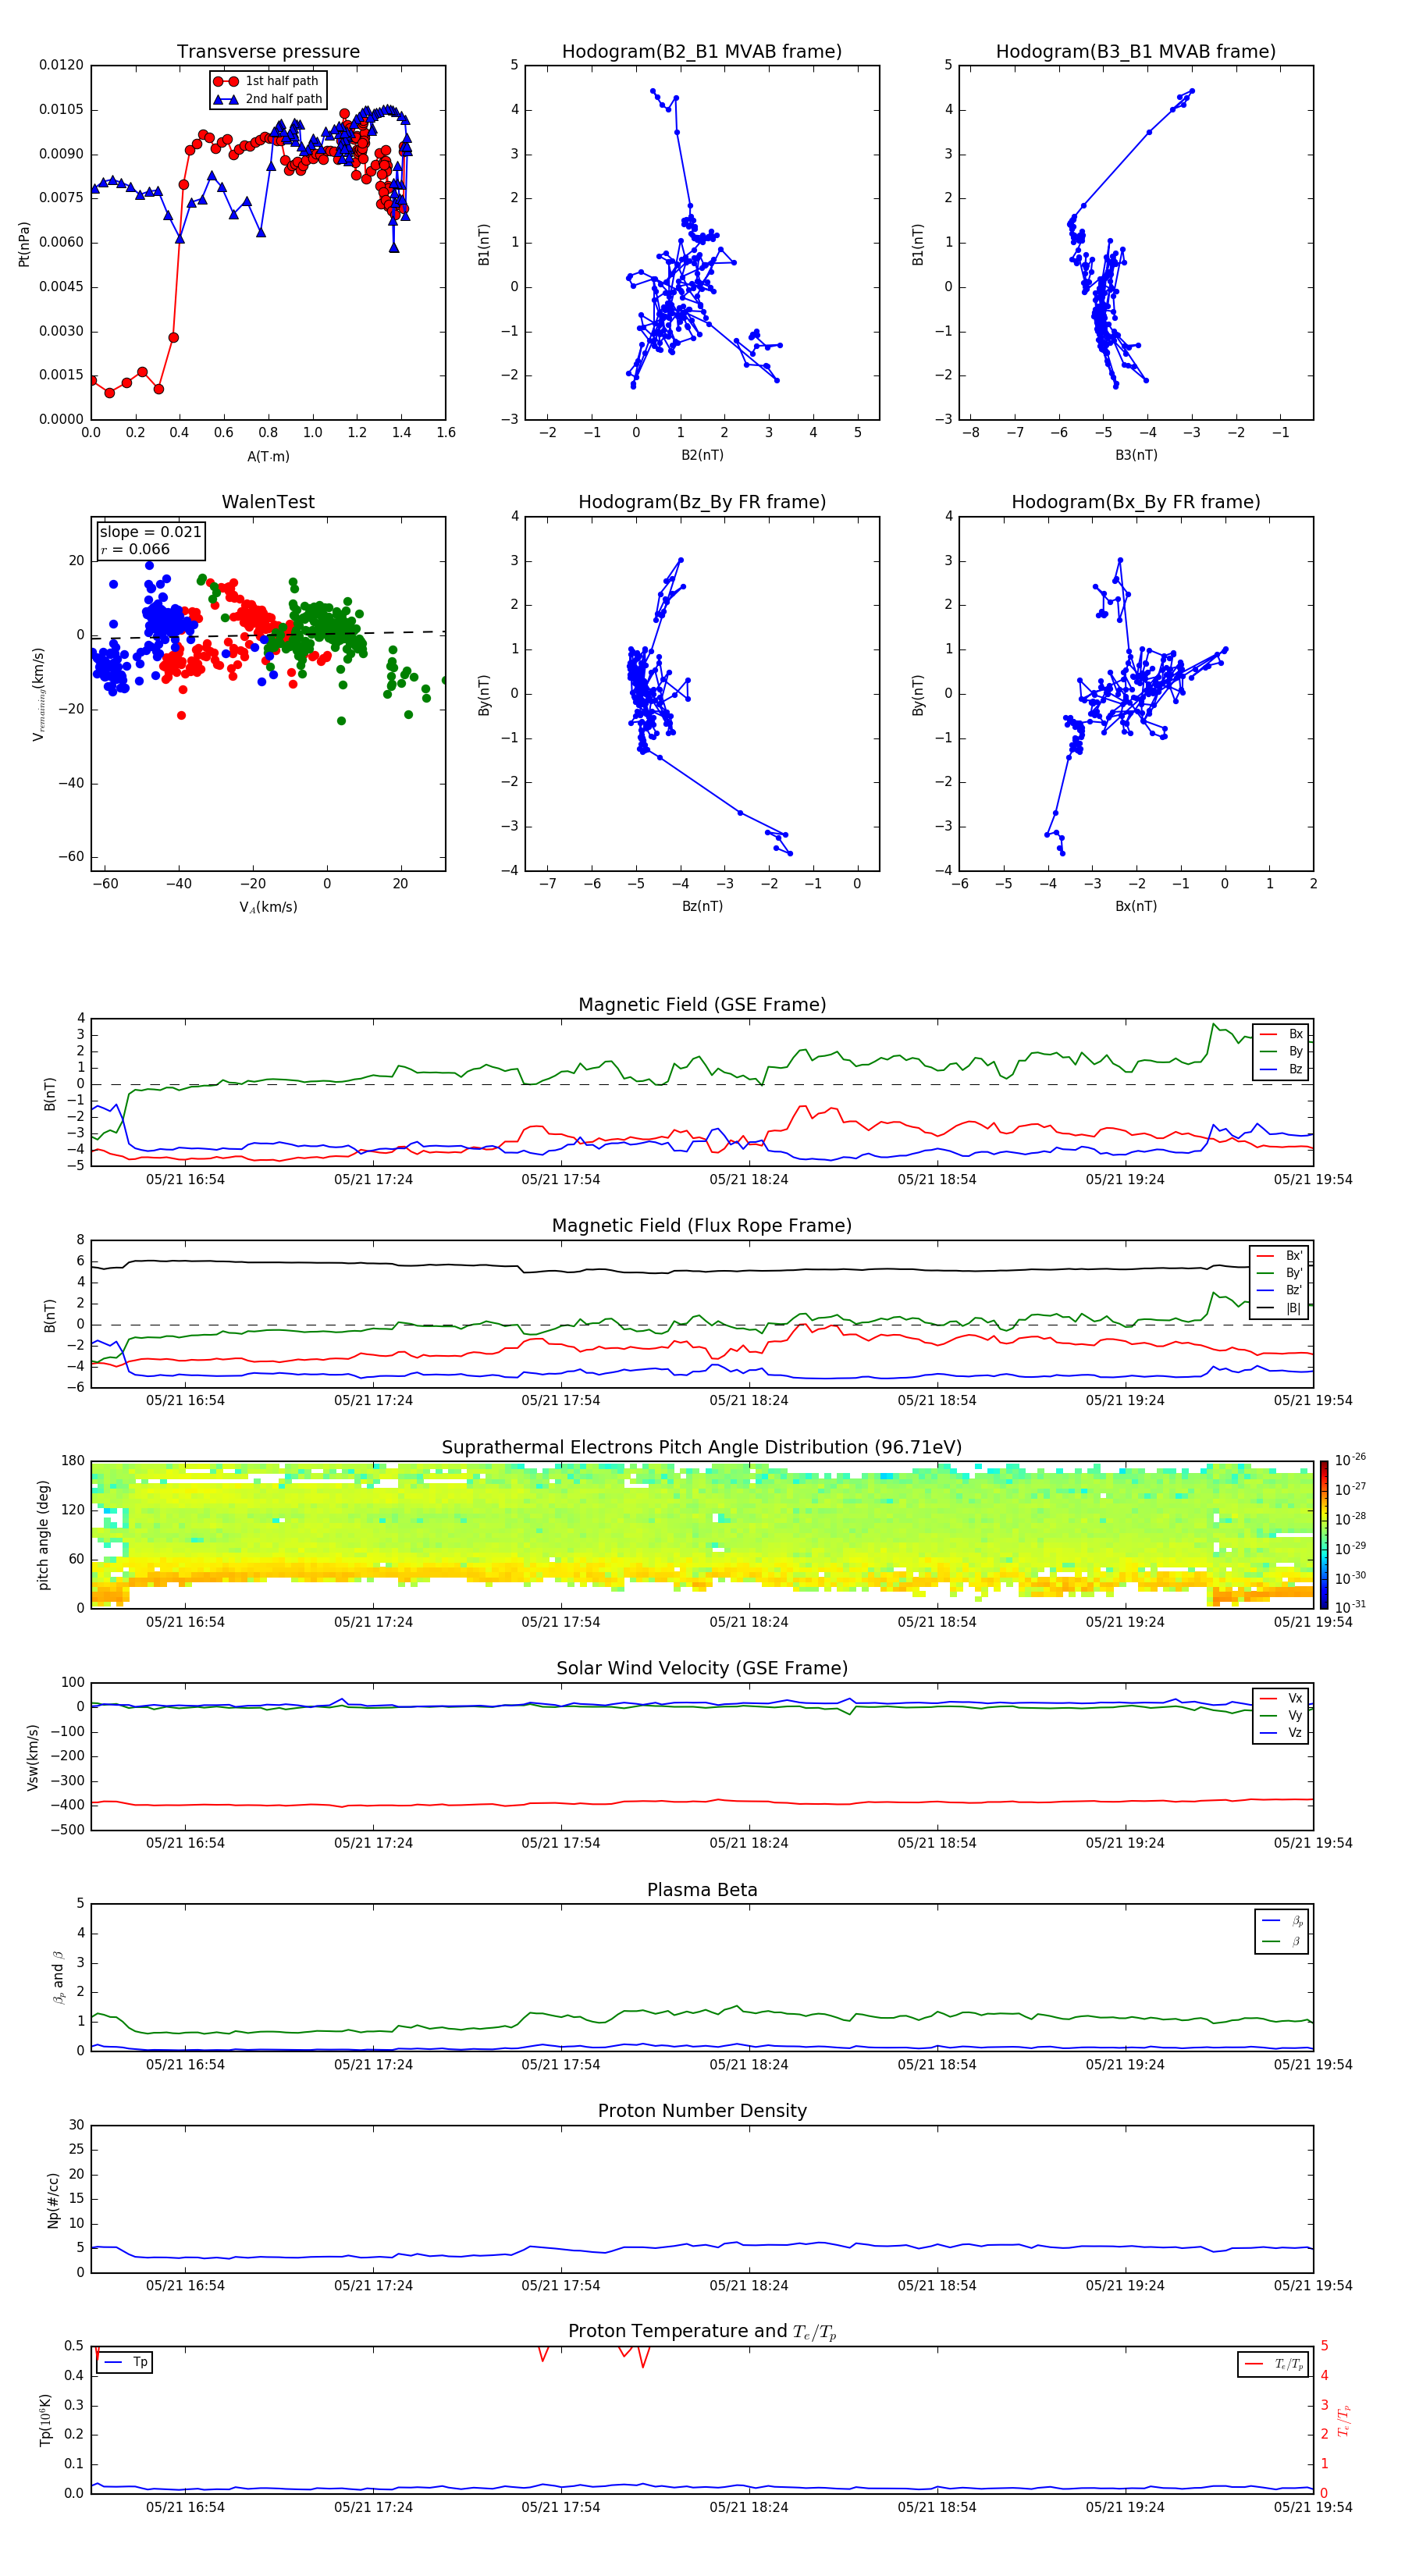Click the 'A(T·m)' axis label
This screenshot has width=1405, height=2576.
pyautogui.click(x=268, y=456)
